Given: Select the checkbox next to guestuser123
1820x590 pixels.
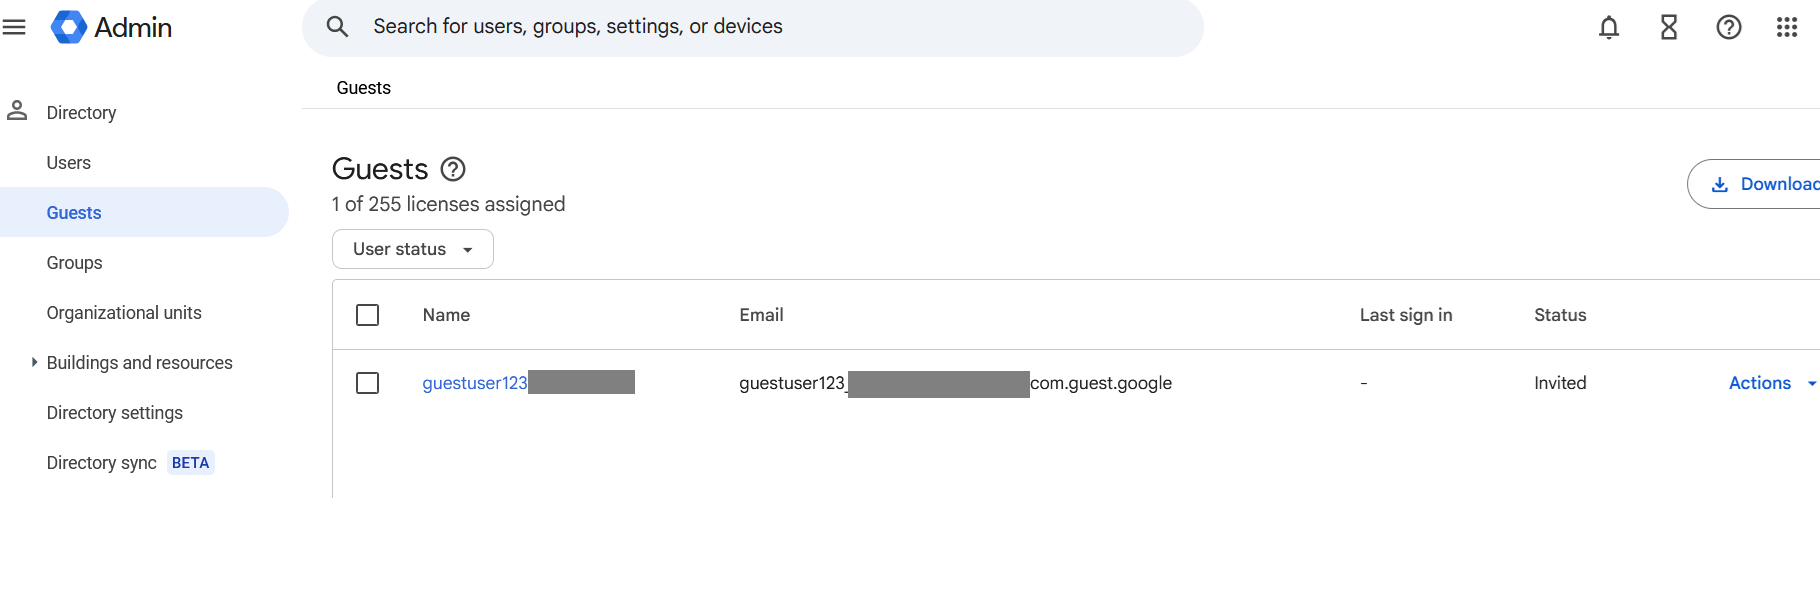Looking at the screenshot, I should coord(367,382).
